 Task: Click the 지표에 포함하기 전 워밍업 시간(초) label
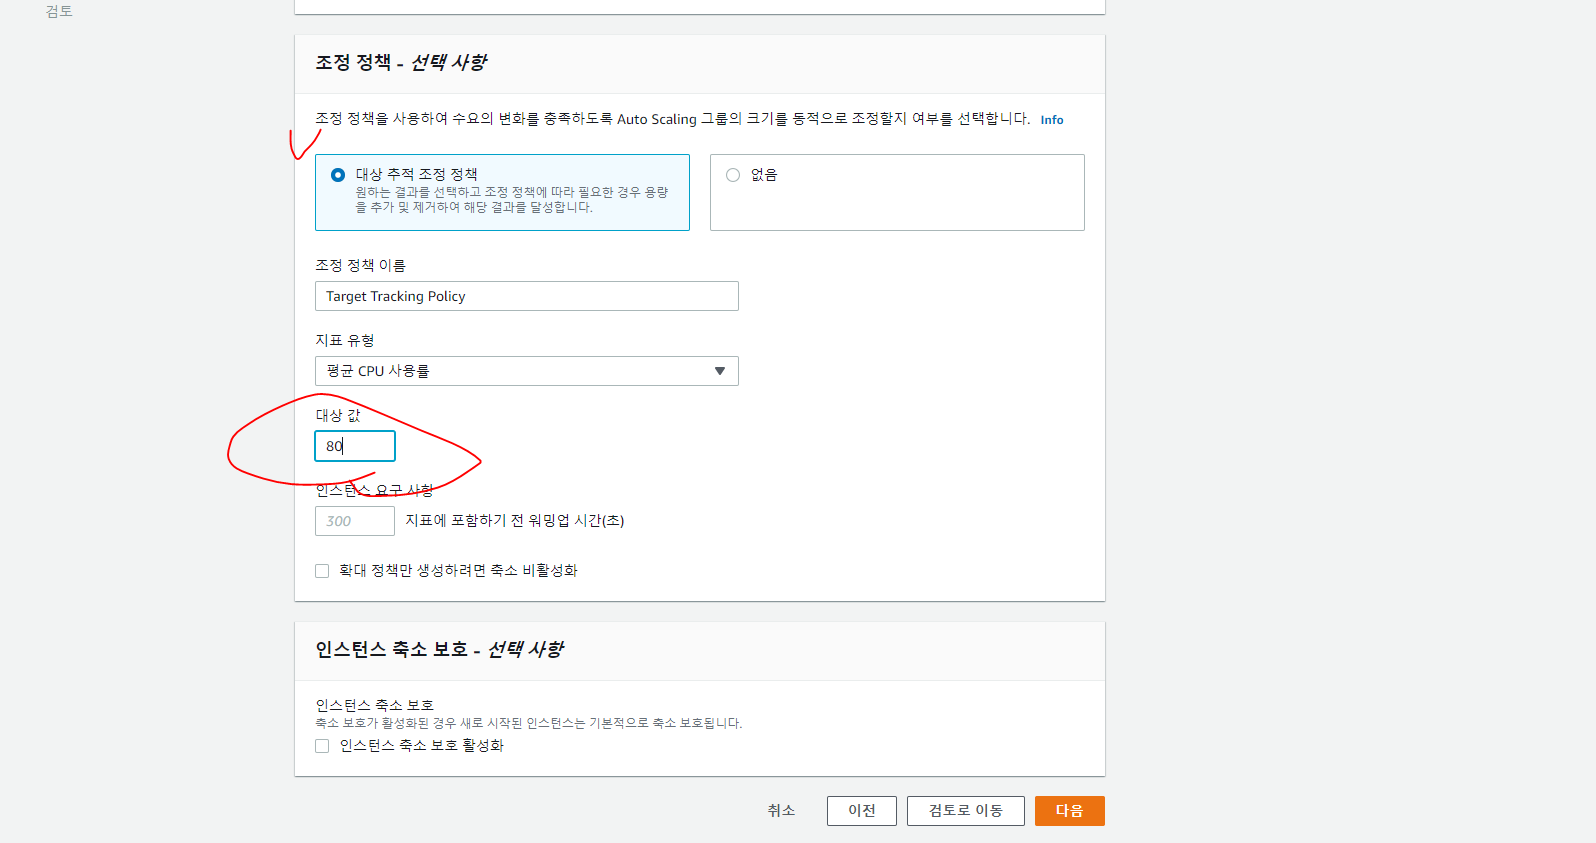514,521
